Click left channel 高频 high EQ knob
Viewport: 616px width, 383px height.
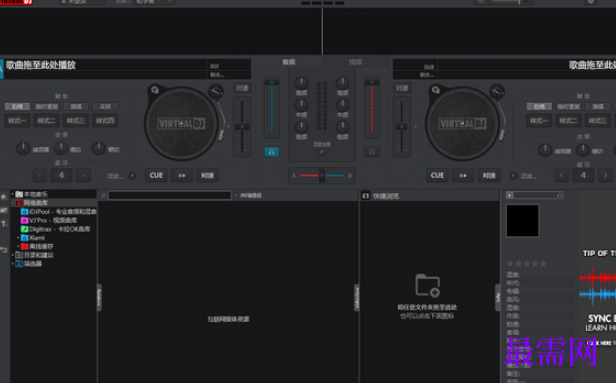point(301,83)
